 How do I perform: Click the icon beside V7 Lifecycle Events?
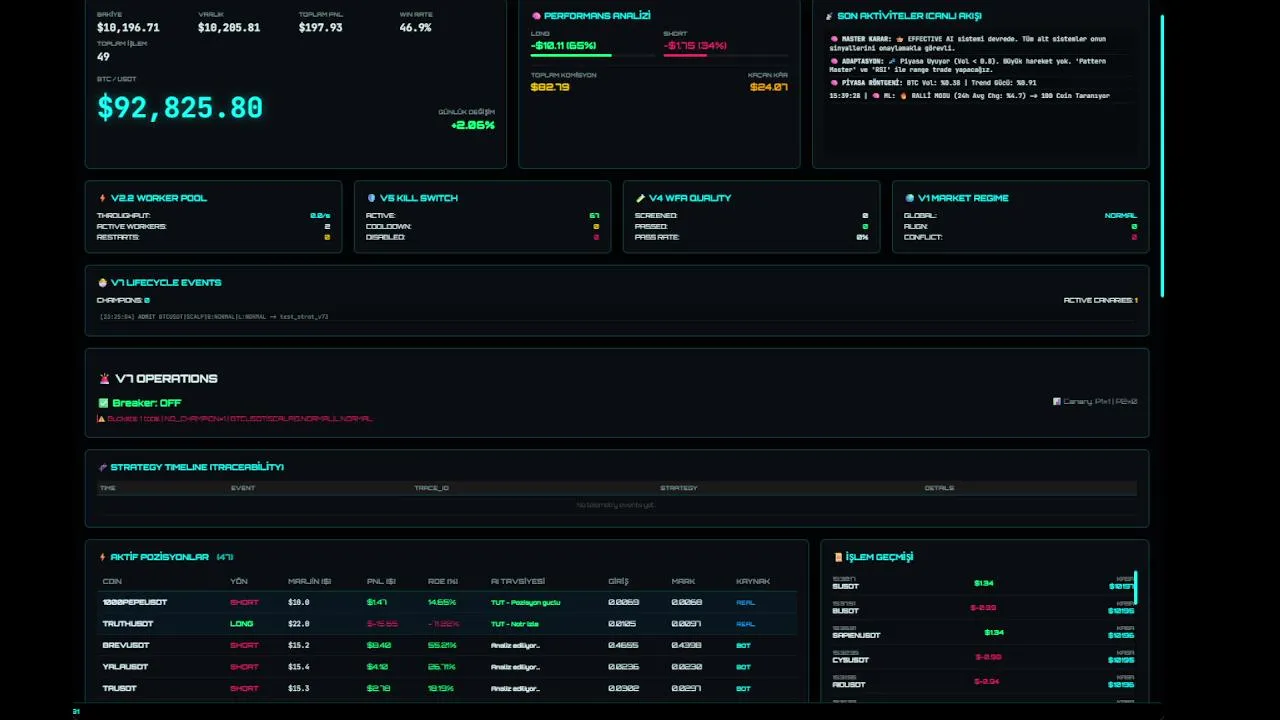[x=102, y=283]
